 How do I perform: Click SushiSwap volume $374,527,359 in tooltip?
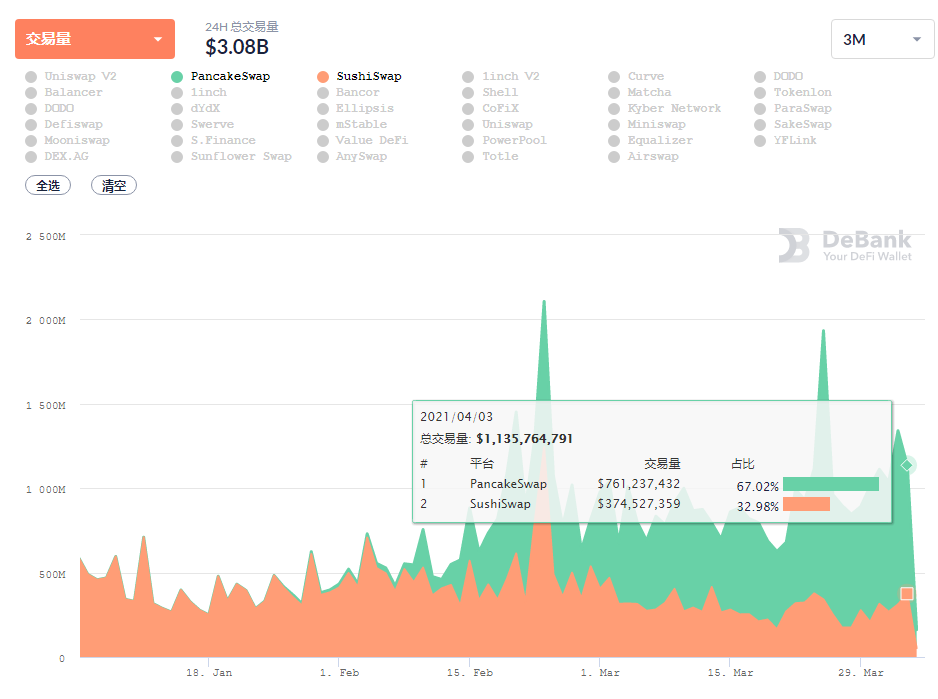coord(639,504)
